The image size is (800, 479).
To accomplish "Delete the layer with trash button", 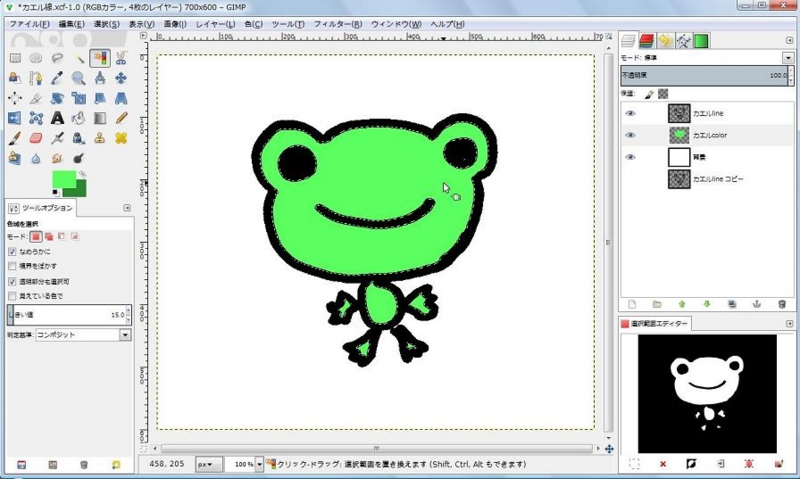I will click(782, 305).
